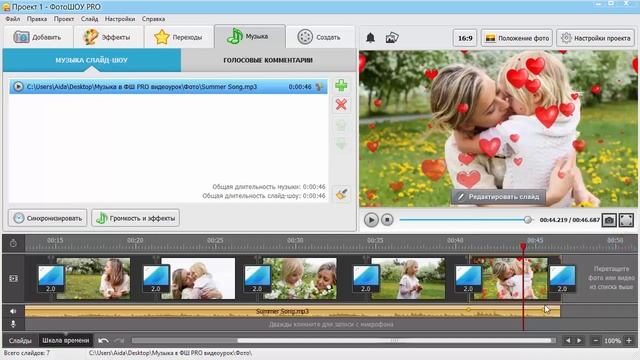Play Summer Song.mp3 track preview
The width and height of the screenshot is (640, 360).
pos(18,87)
